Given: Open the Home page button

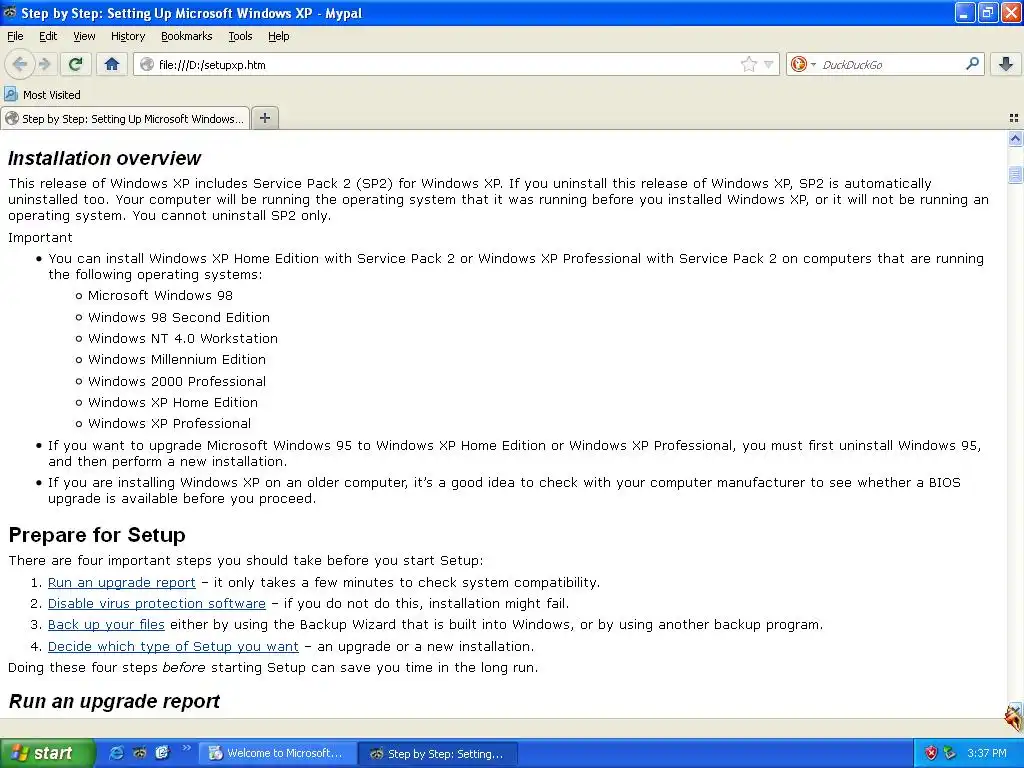Looking at the screenshot, I should pos(112,64).
